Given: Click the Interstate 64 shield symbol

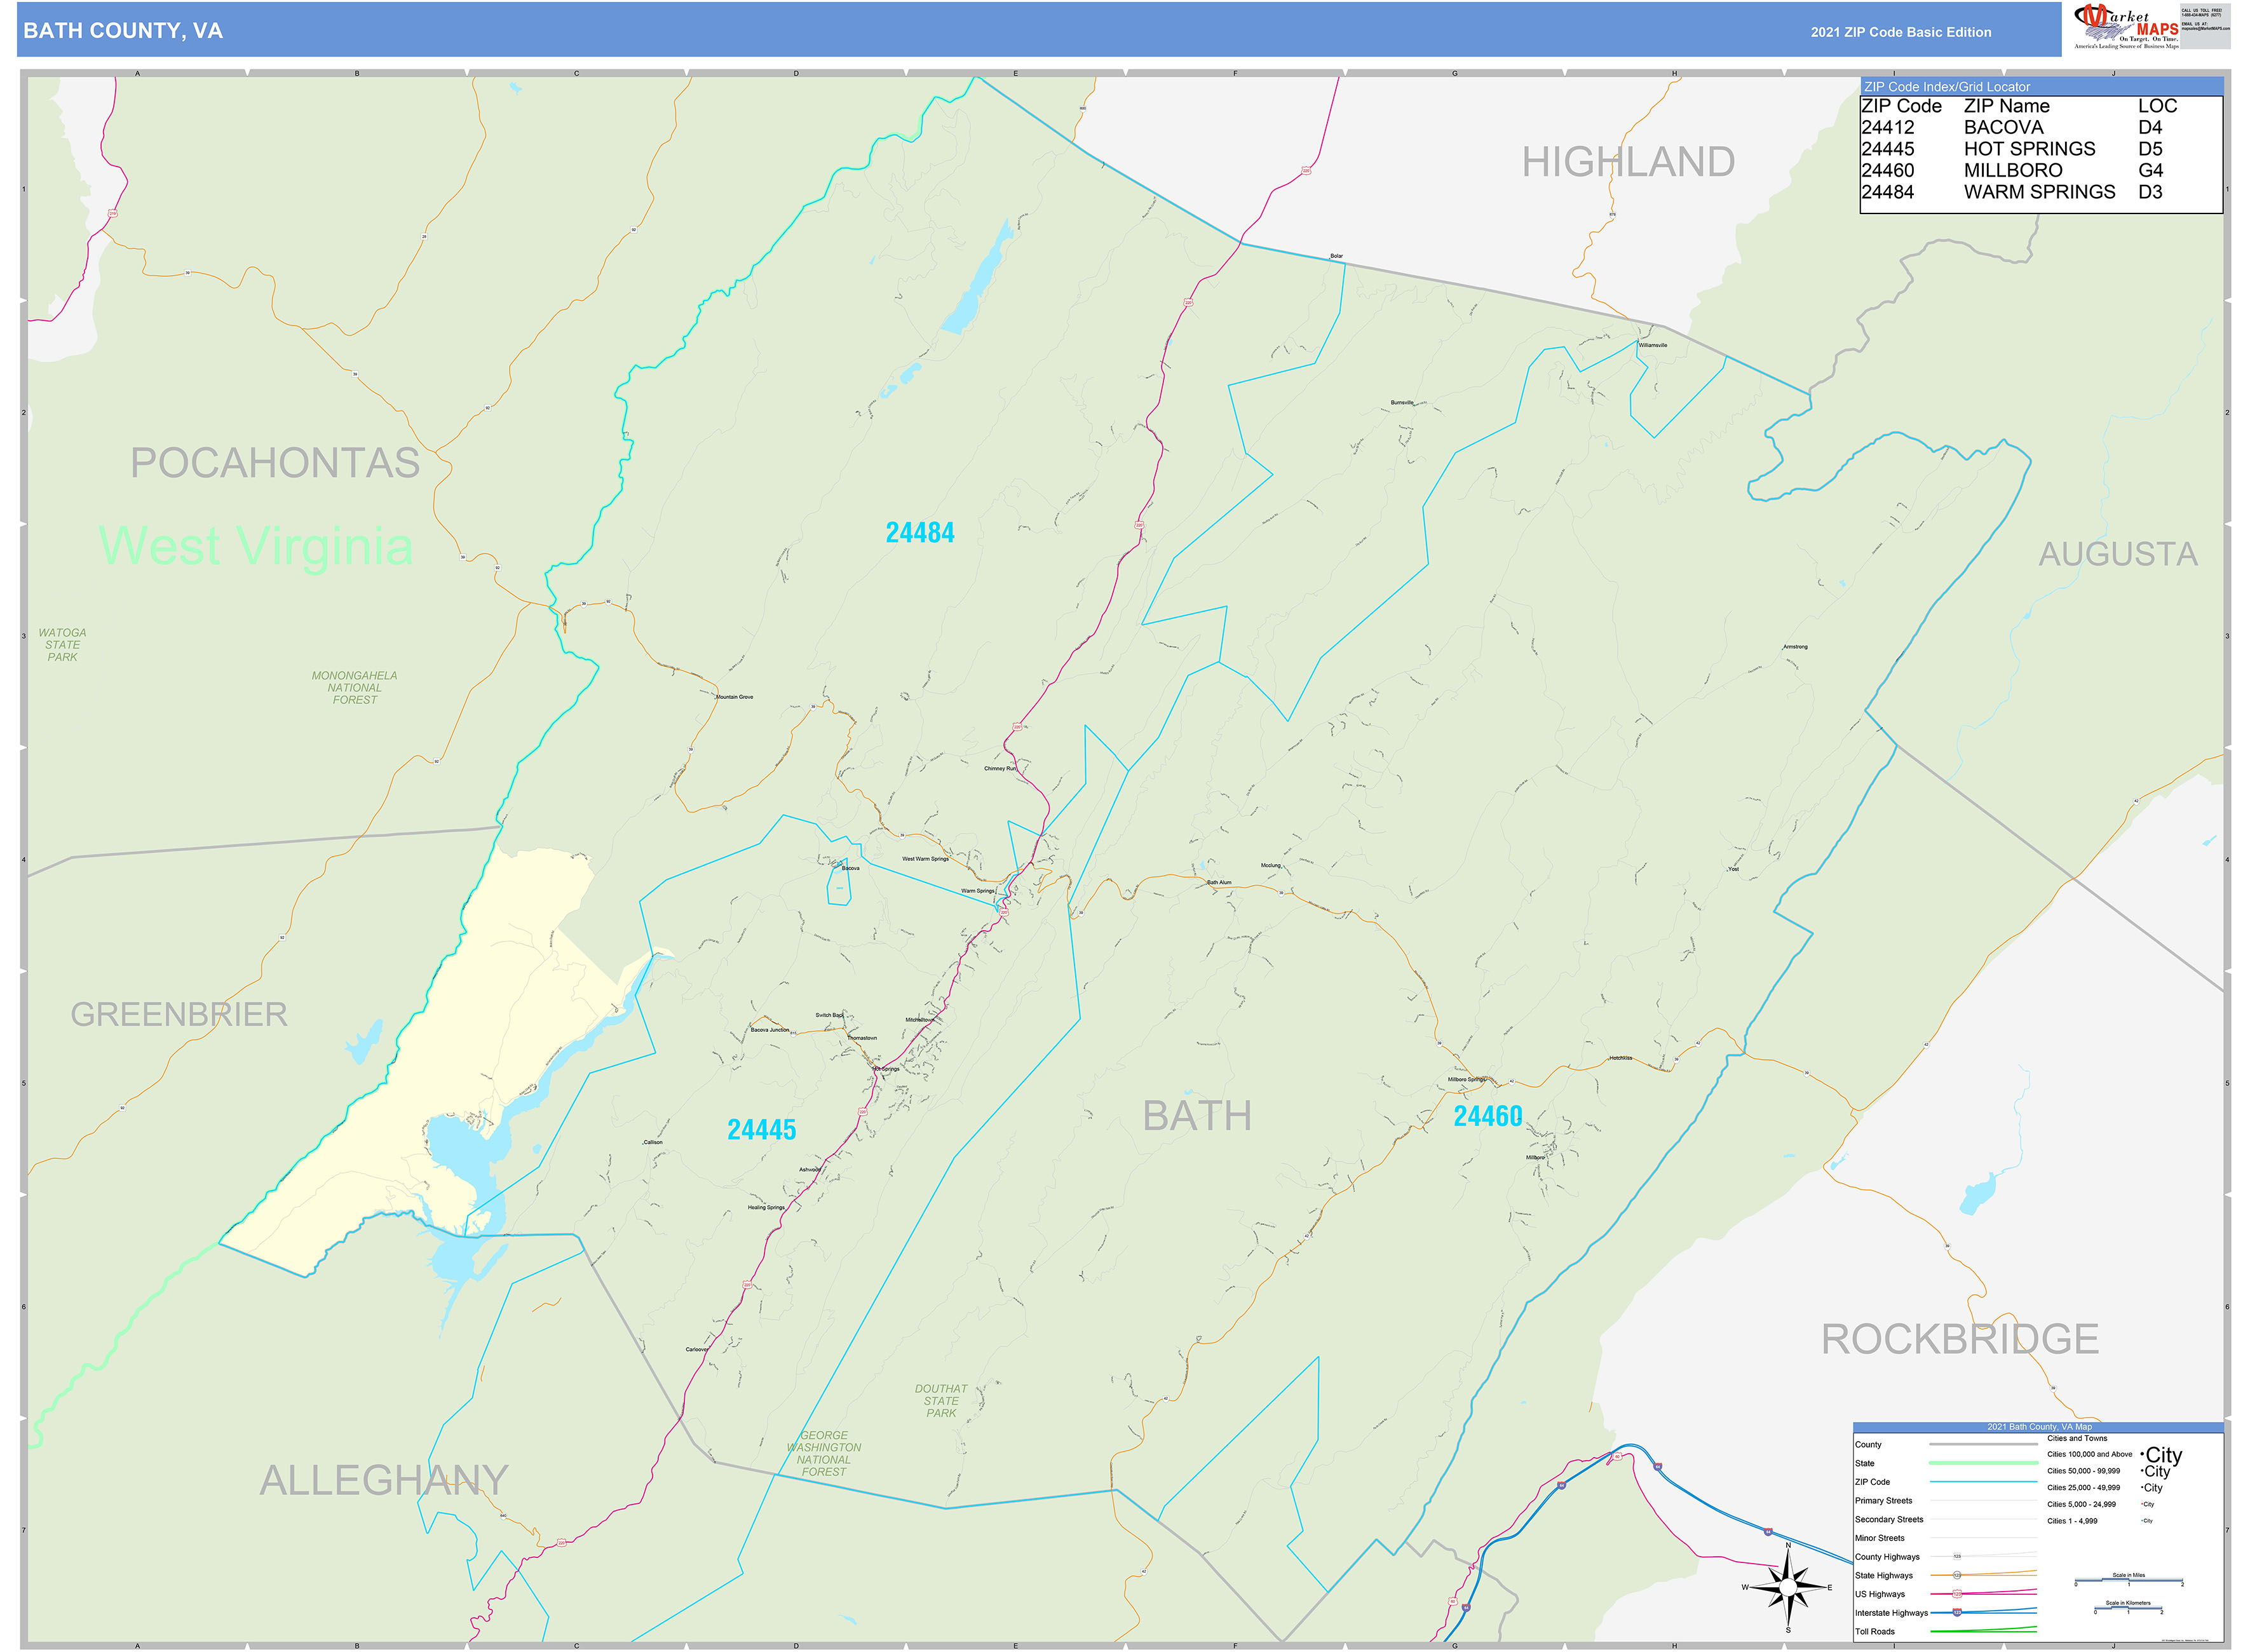Looking at the screenshot, I should [1658, 1466].
